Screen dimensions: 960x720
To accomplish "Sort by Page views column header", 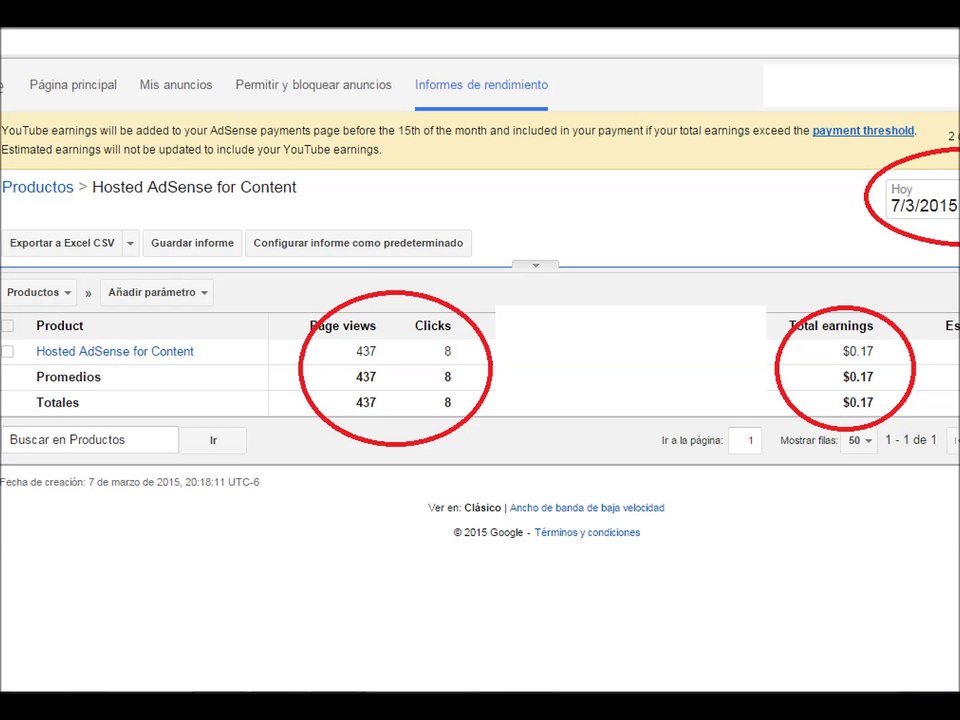I will (343, 326).
